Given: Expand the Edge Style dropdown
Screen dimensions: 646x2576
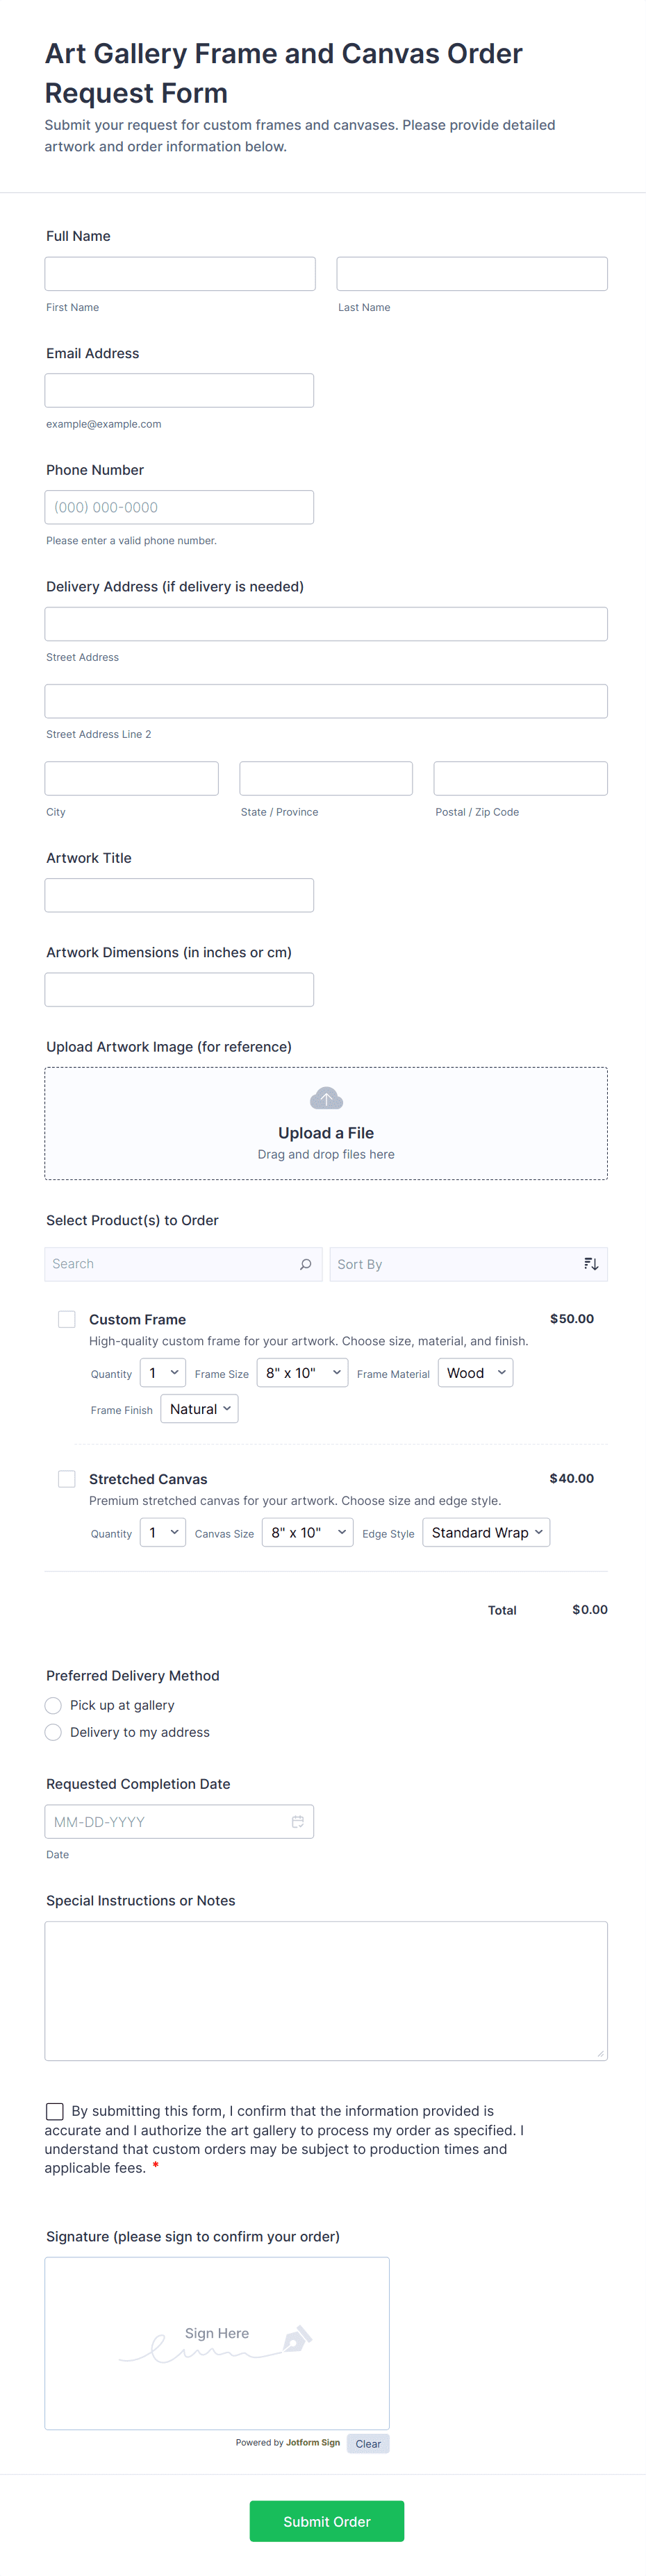Looking at the screenshot, I should pyautogui.click(x=486, y=1533).
